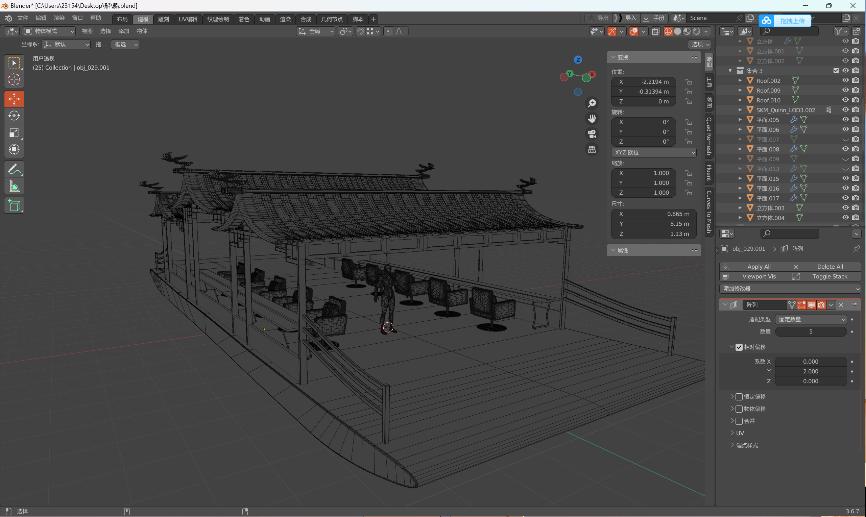This screenshot has width=866, height=517.
Task: Select the Rotate tool in the left toolbar
Action: pyautogui.click(x=14, y=115)
